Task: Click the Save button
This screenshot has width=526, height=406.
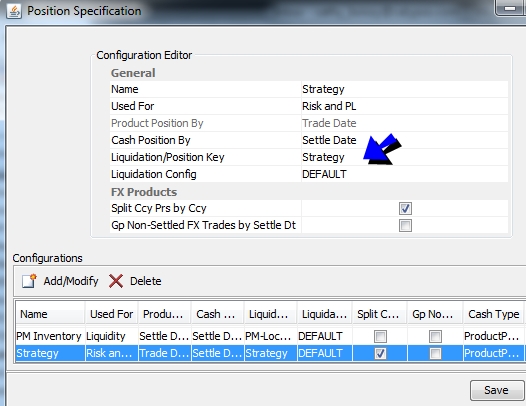Action: [497, 390]
